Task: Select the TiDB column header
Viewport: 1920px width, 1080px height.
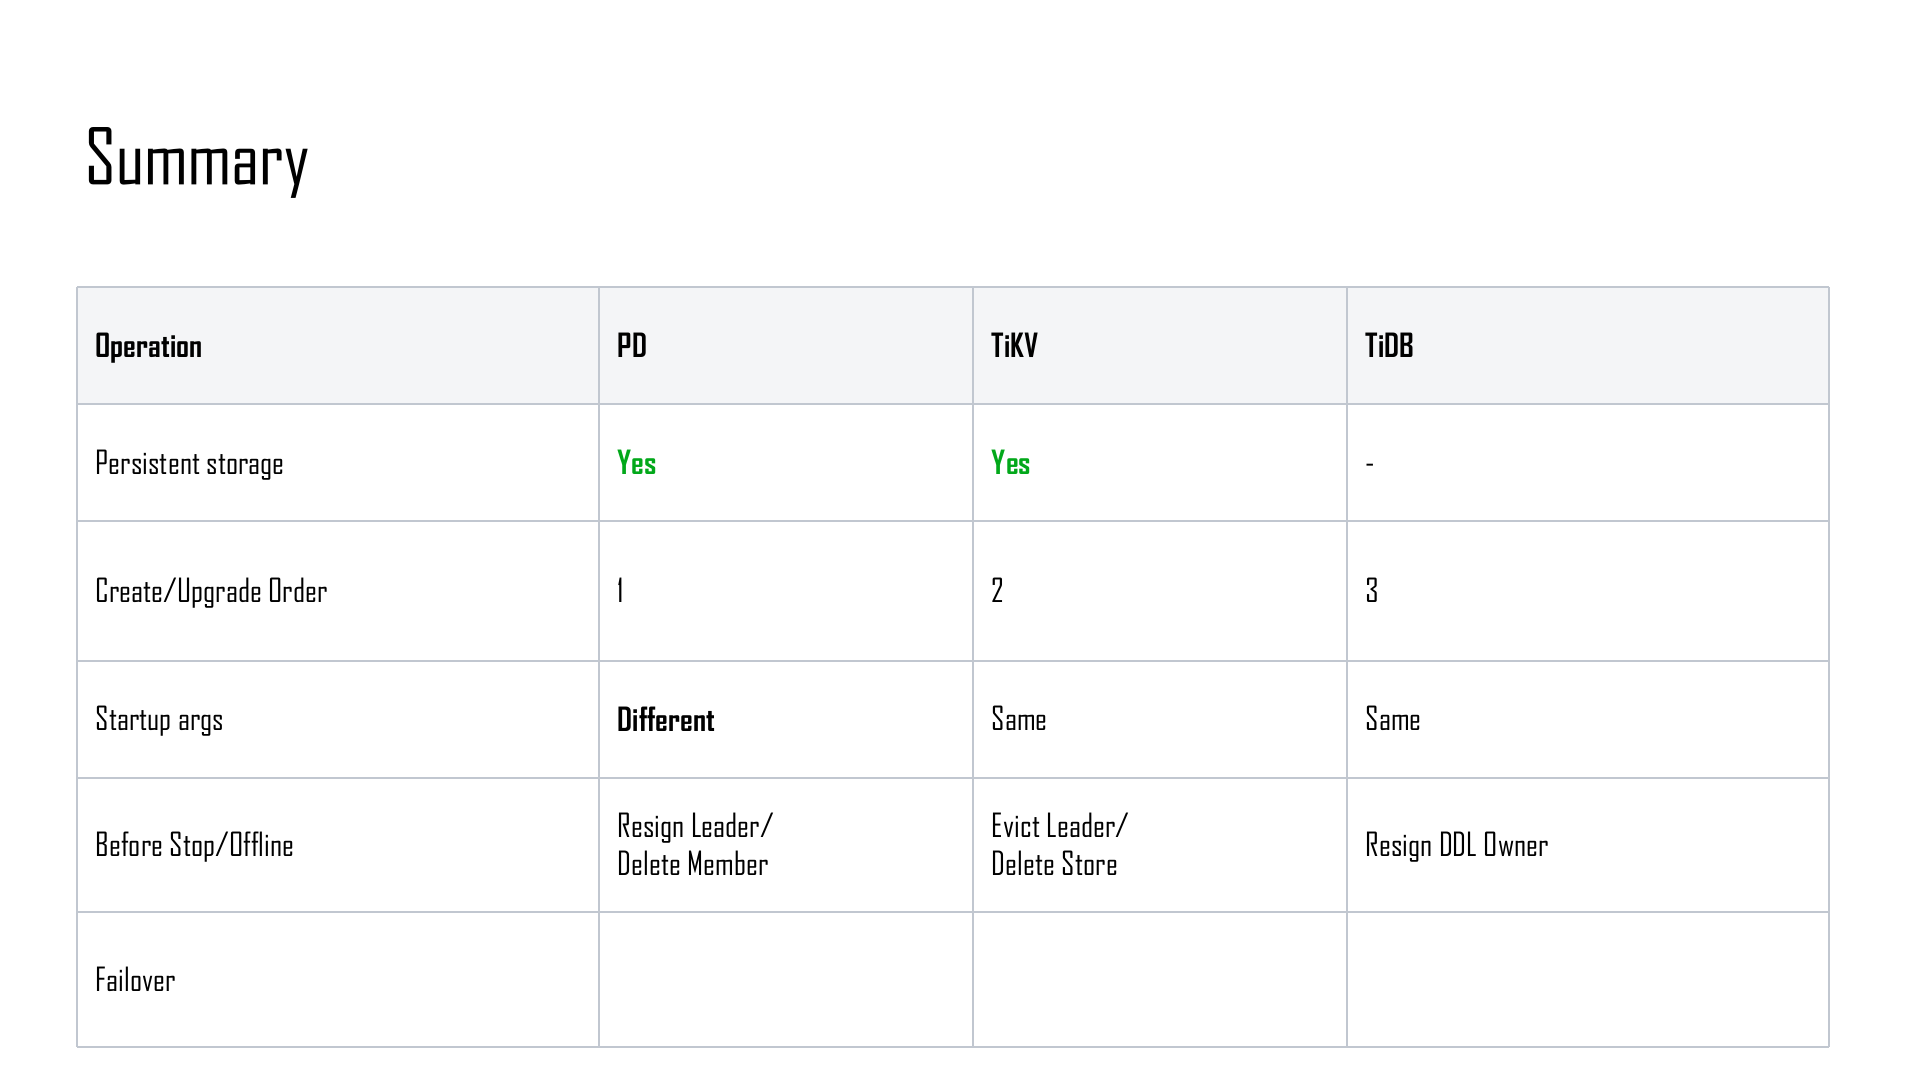Action: pyautogui.click(x=1389, y=346)
